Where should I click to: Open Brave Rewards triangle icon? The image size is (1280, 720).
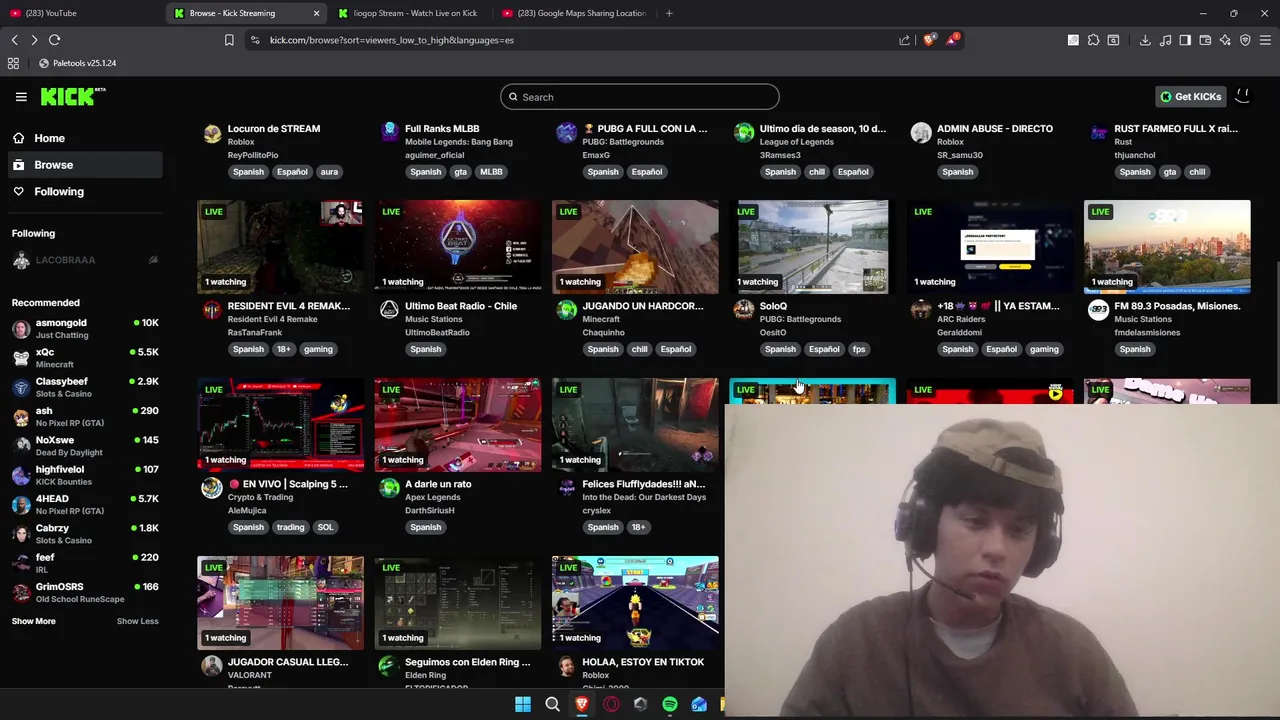point(953,40)
